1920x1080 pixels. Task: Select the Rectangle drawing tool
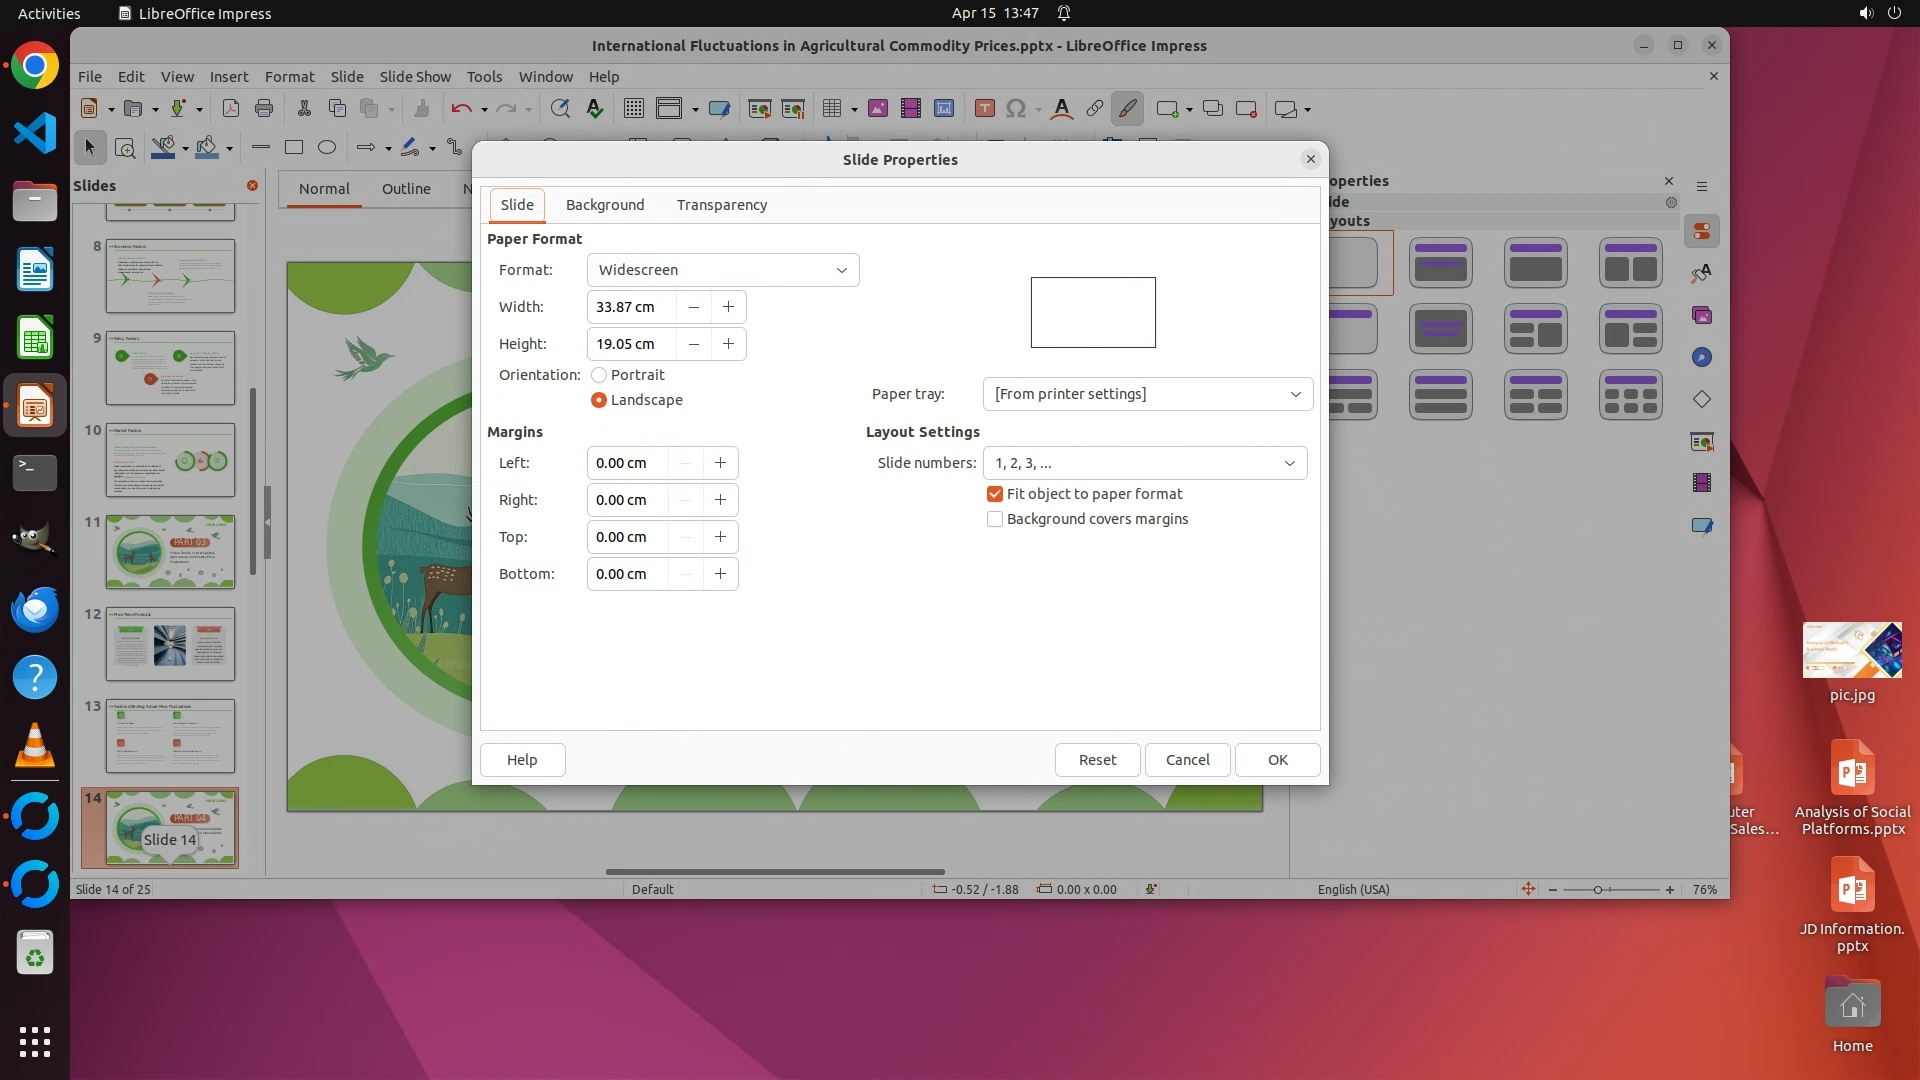(294, 148)
